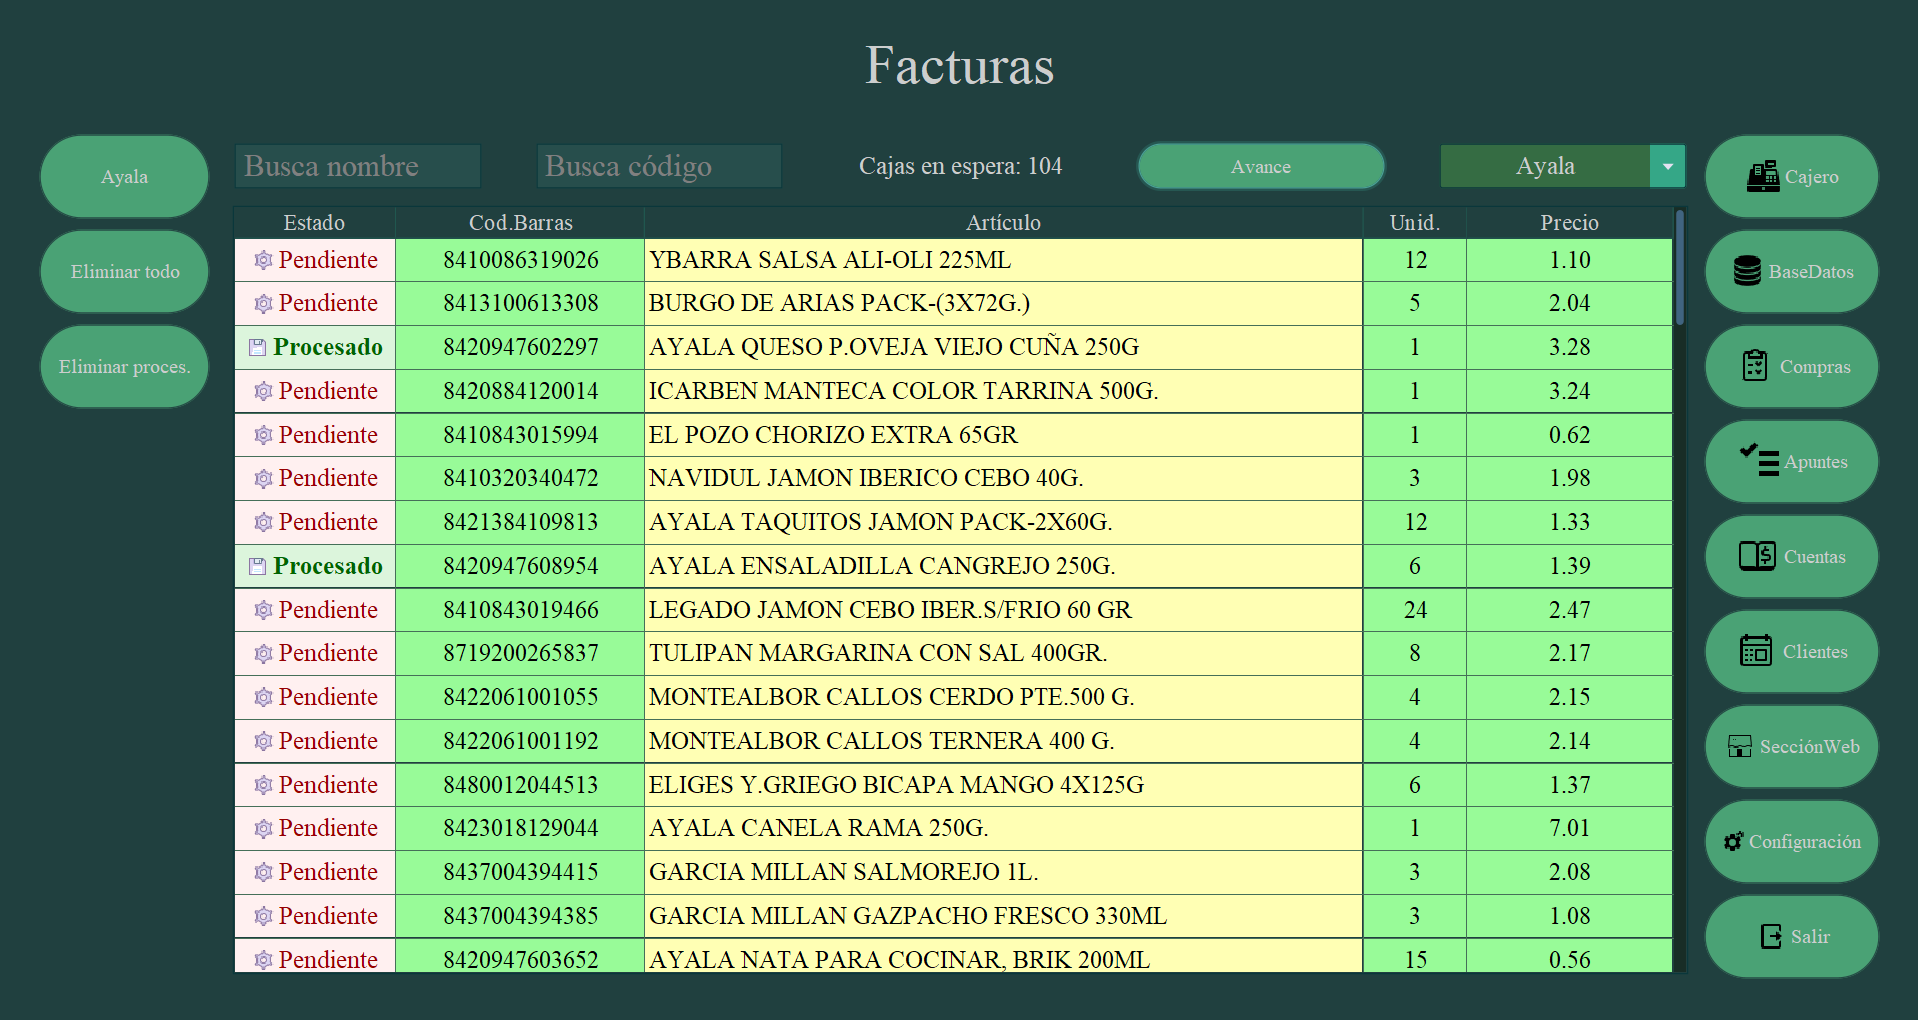1918x1020 pixels.
Task: Click the Ayala button in left sidebar
Action: click(124, 177)
